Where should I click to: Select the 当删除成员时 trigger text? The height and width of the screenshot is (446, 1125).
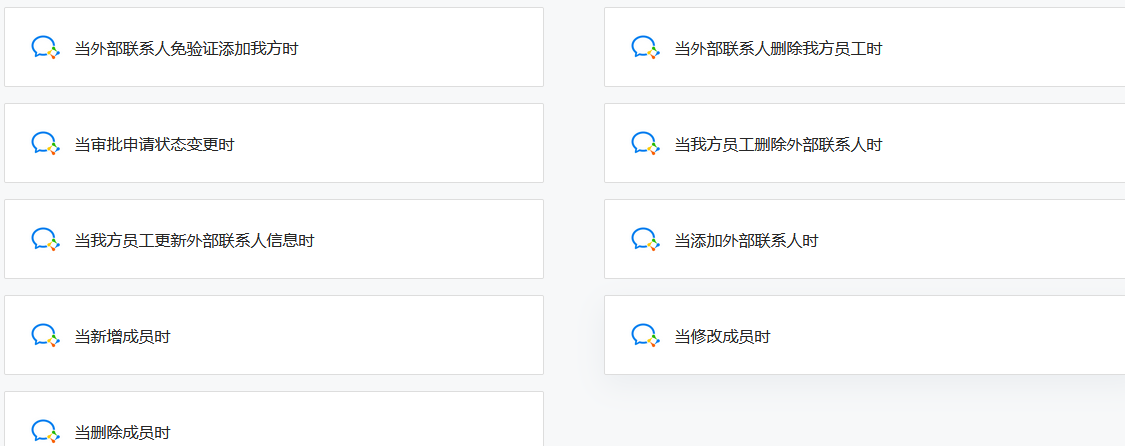click(123, 432)
